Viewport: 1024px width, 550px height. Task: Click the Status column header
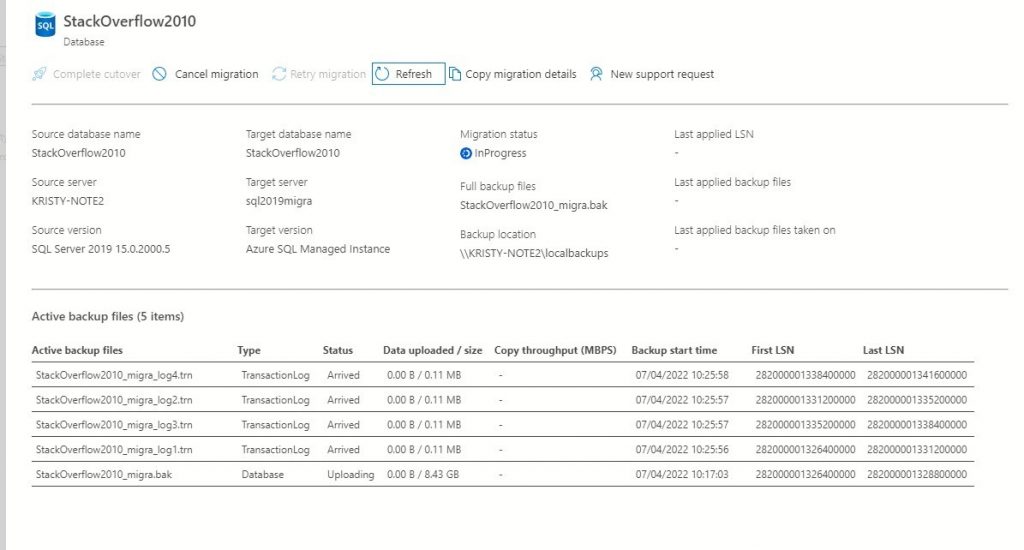338,350
